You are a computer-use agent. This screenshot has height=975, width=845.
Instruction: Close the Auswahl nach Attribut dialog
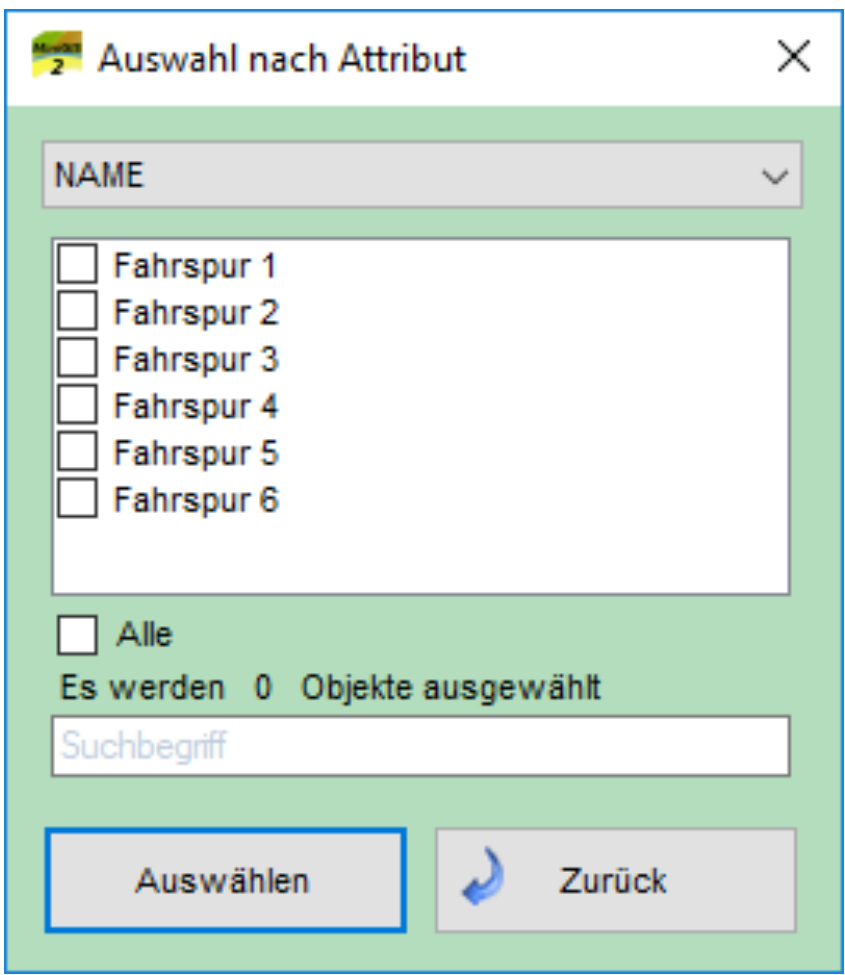[794, 58]
